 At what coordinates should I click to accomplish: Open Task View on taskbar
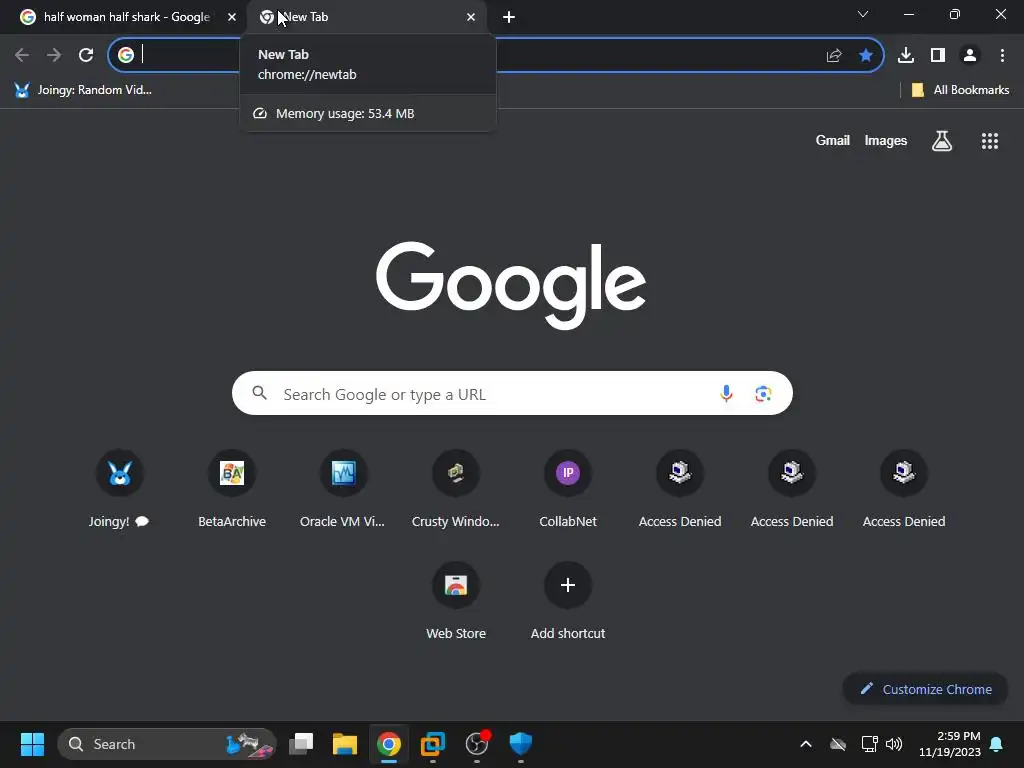point(301,744)
